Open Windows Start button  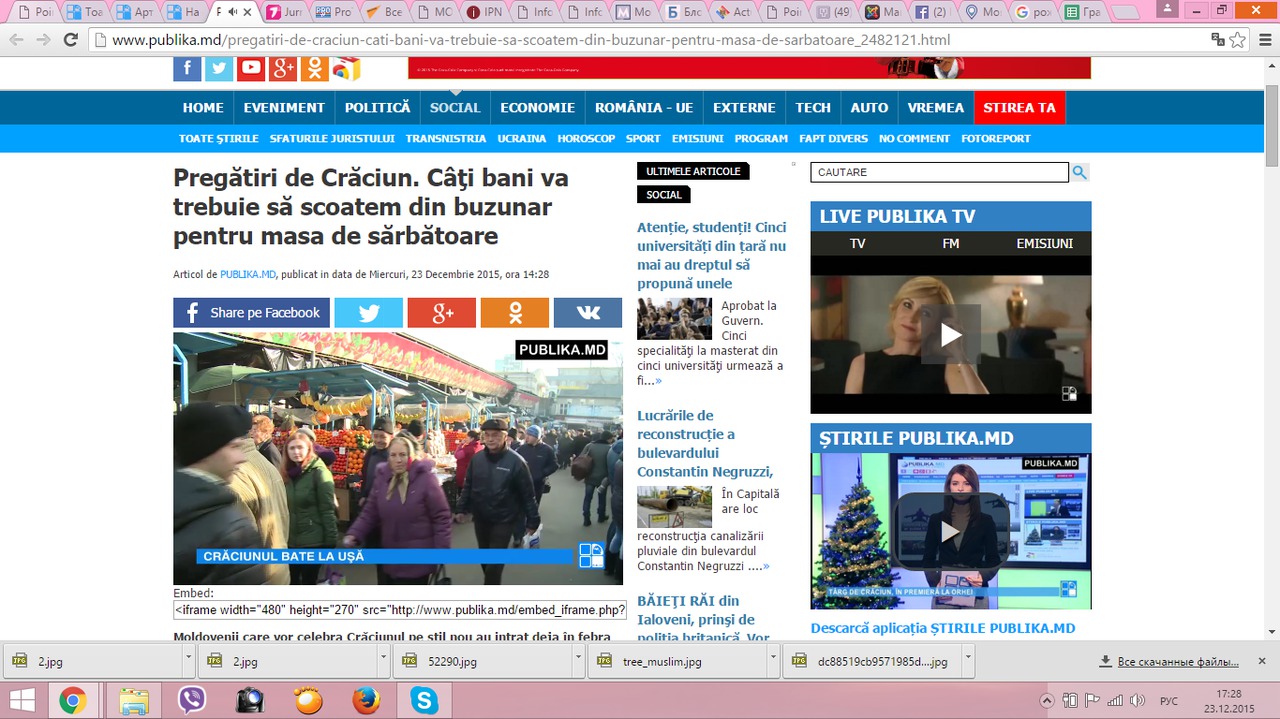point(22,700)
